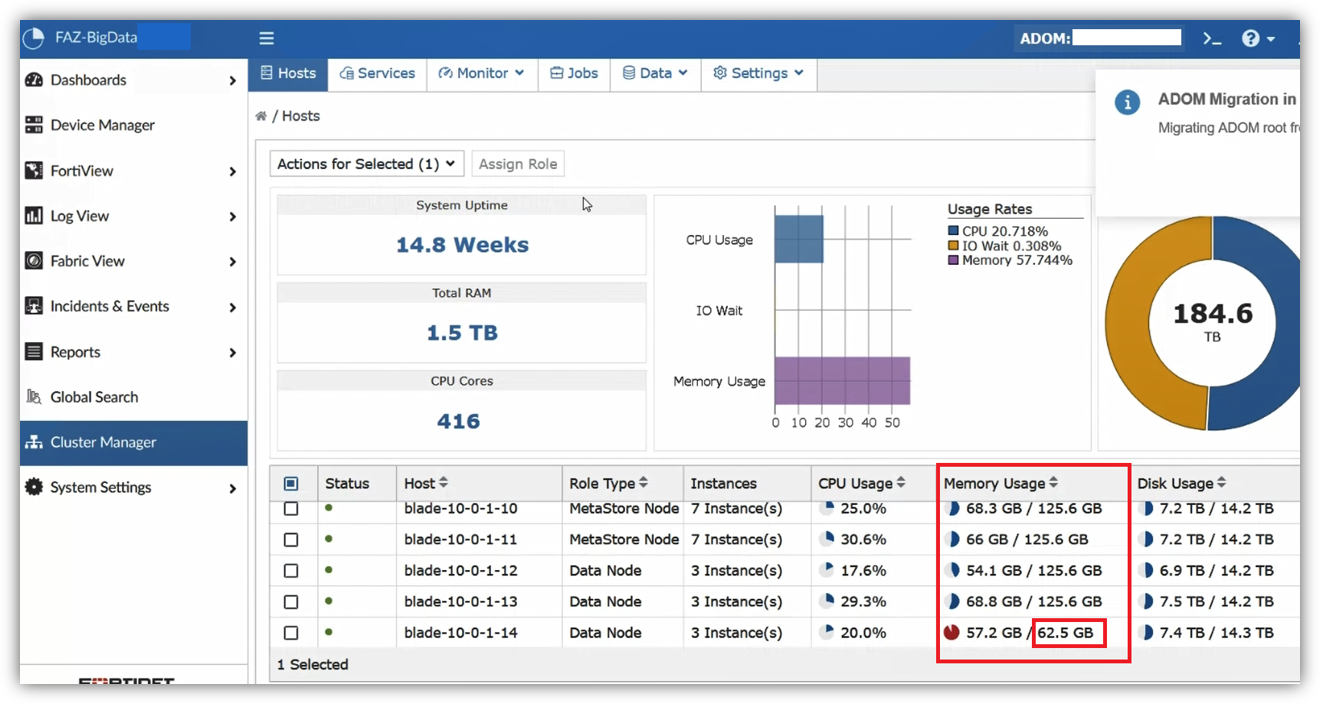Check the blade-10-0-1-10 row checkbox
Screen dimensions: 1320x704
point(291,509)
